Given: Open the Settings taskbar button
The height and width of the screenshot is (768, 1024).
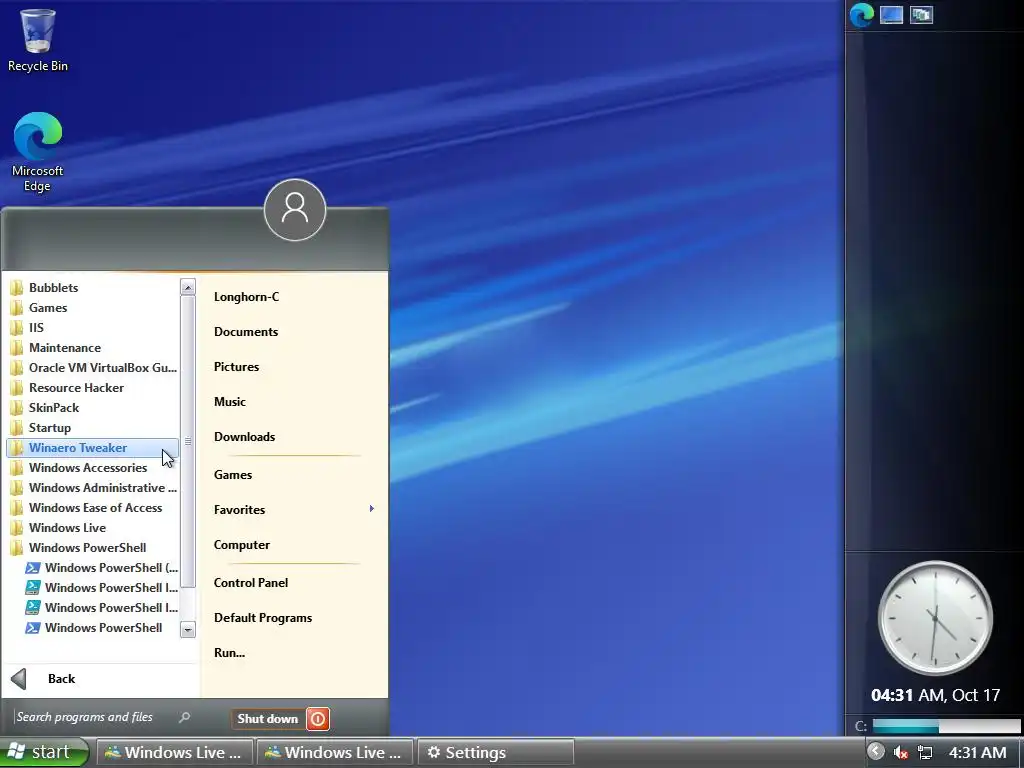Looking at the screenshot, I should click(495, 752).
